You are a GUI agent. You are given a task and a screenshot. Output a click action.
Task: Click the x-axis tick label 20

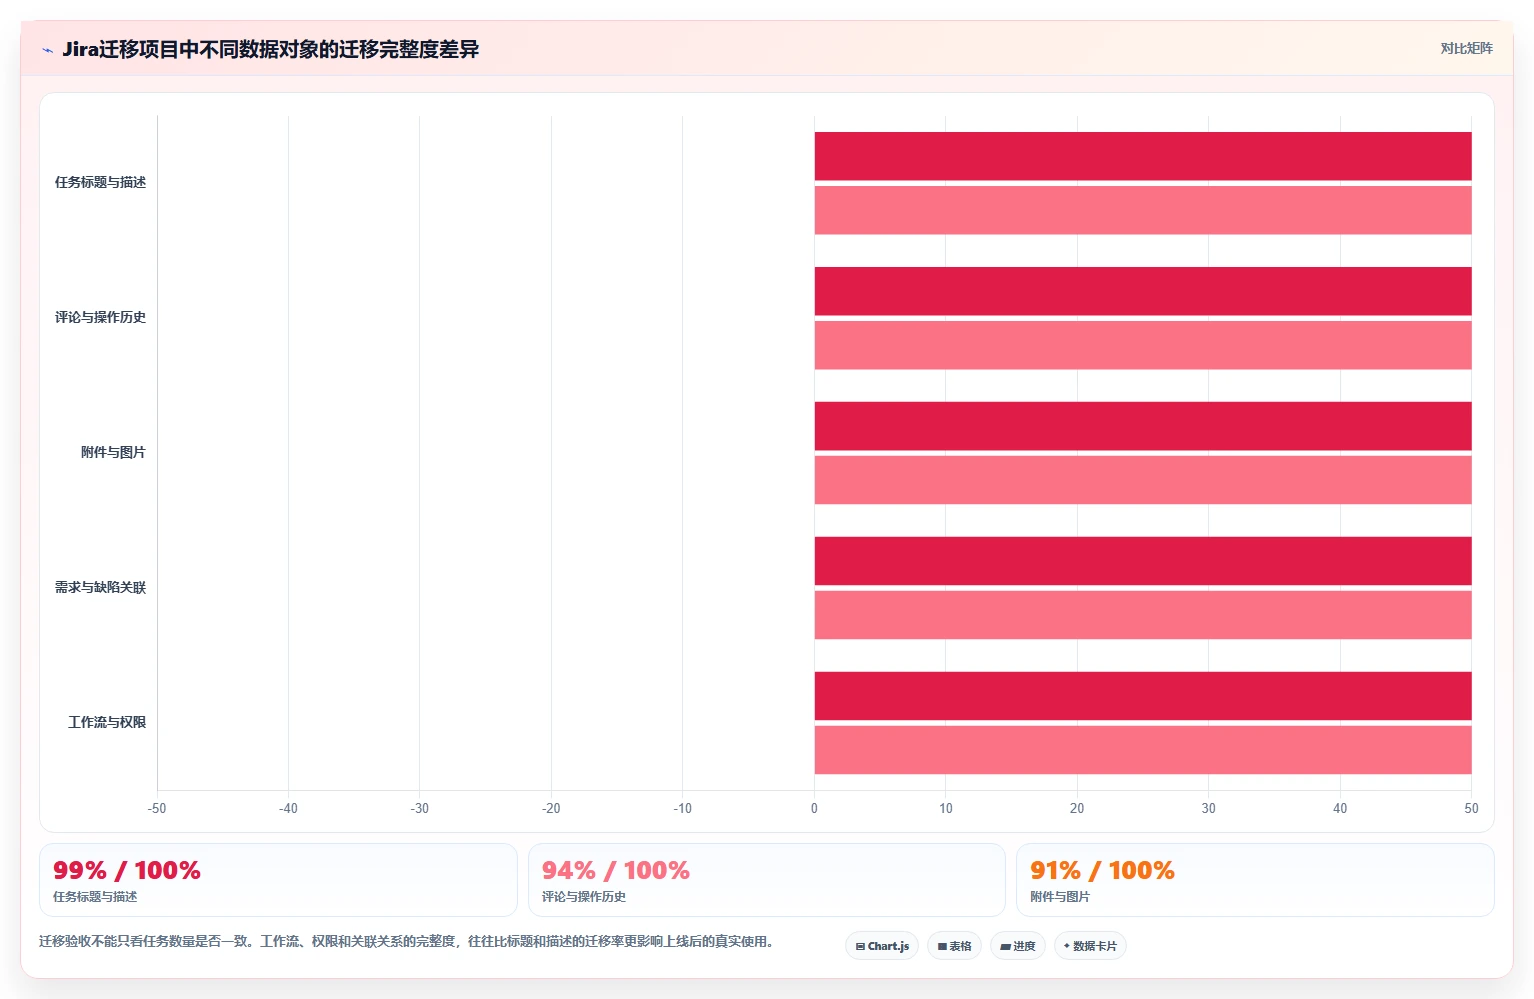(x=1077, y=808)
